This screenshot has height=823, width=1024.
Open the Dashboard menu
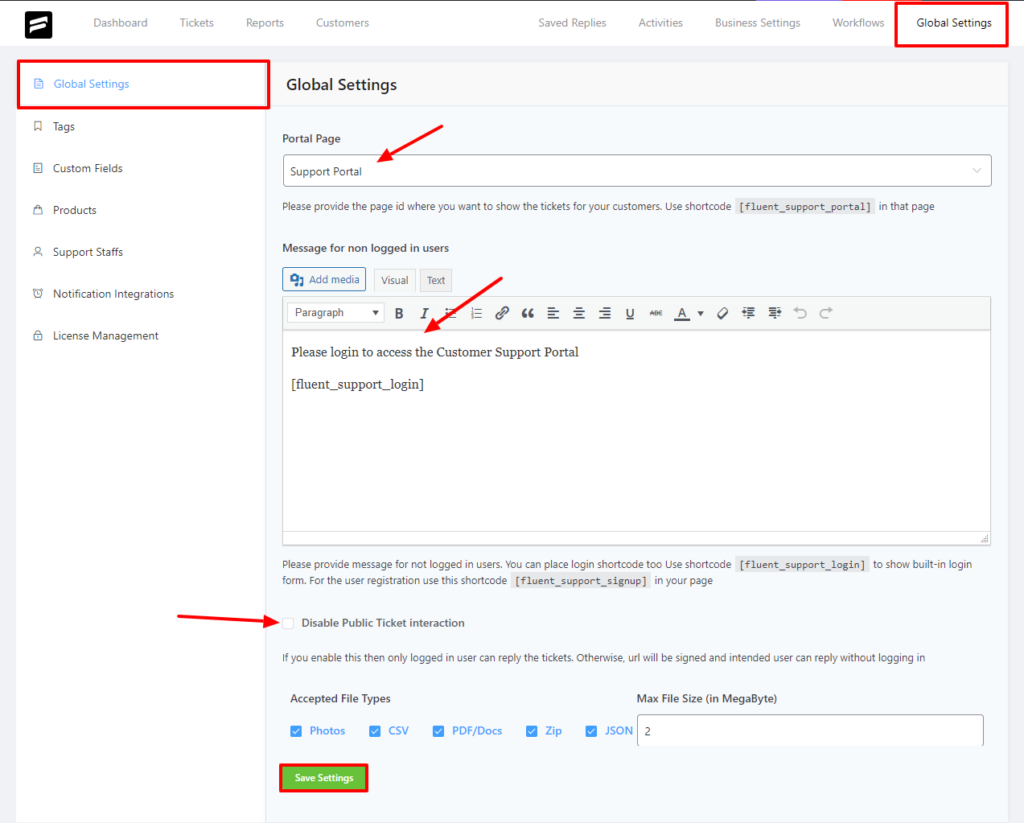click(x=120, y=23)
